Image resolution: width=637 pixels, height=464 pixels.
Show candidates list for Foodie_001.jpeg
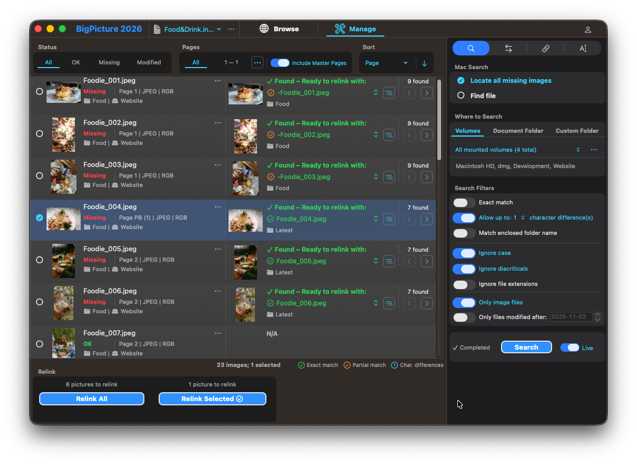389,93
